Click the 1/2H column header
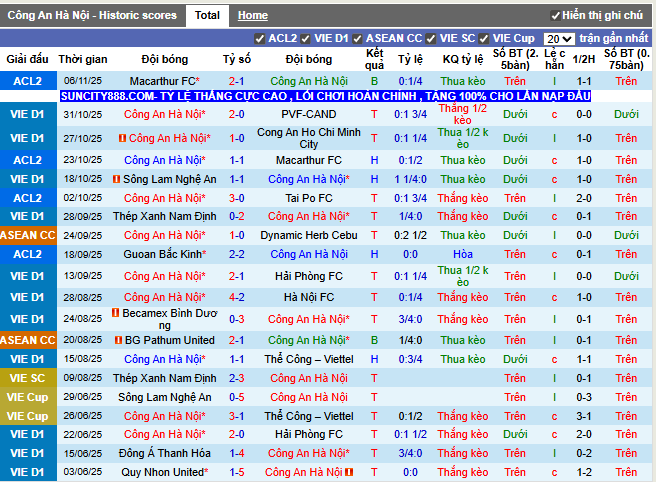 pyautogui.click(x=584, y=59)
